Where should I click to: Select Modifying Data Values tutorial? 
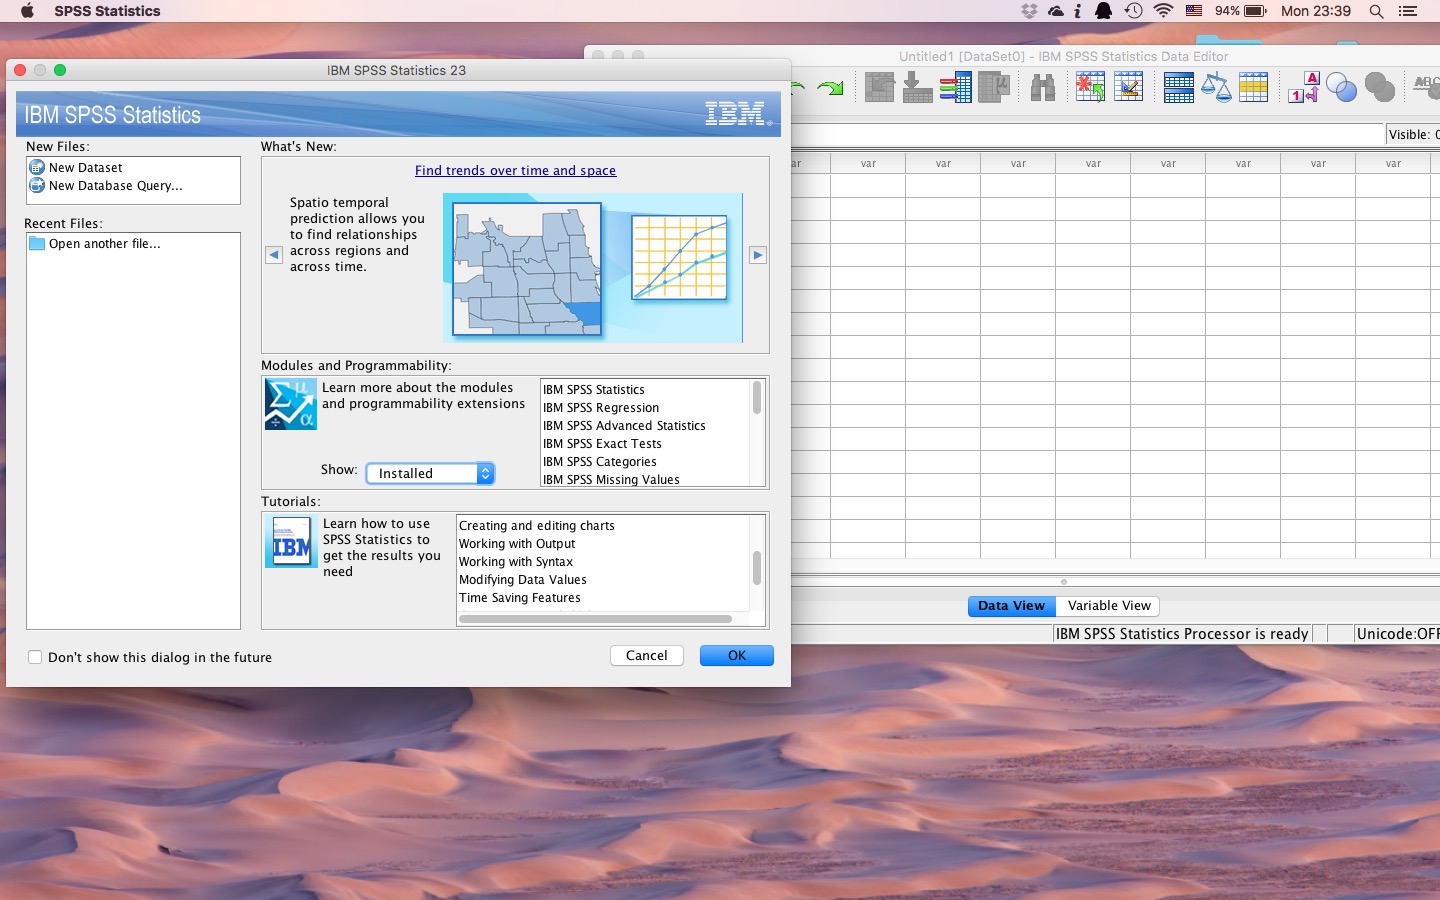tap(523, 580)
